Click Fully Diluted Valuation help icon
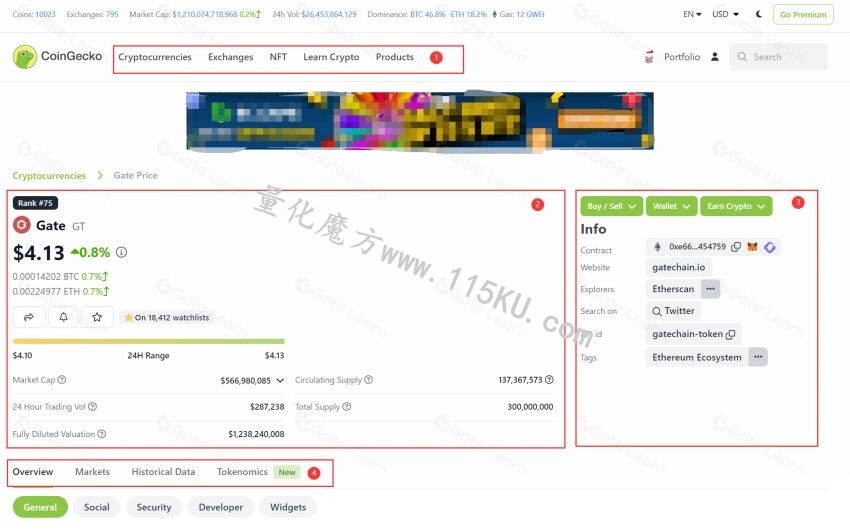 (x=101, y=433)
